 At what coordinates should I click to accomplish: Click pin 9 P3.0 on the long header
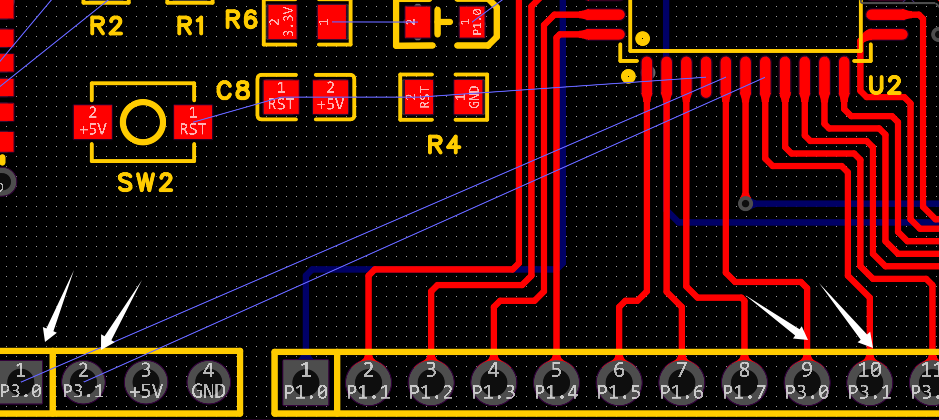pyautogui.click(x=806, y=382)
